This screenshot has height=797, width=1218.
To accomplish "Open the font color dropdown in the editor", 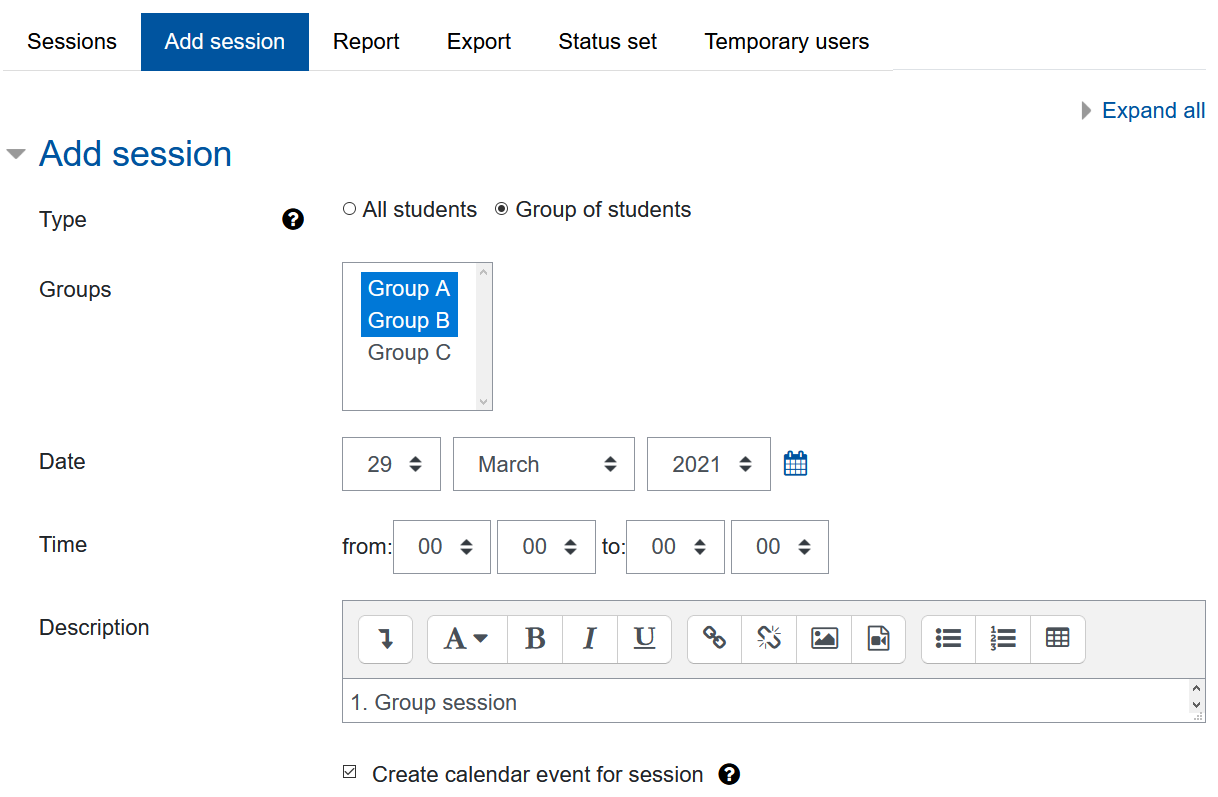I will (x=466, y=639).
